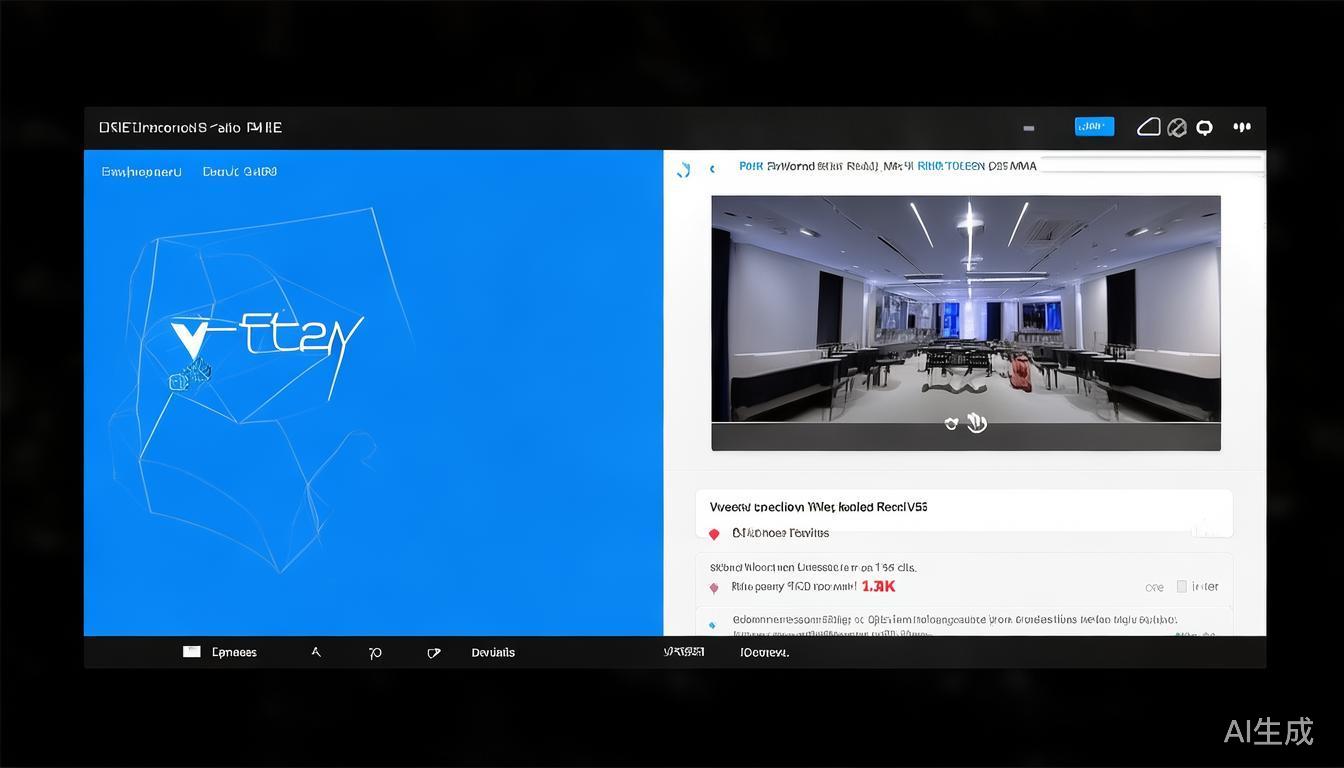The width and height of the screenshot is (1344, 768).
Task: Click the crossed-circle icon in title bar
Action: point(1177,127)
